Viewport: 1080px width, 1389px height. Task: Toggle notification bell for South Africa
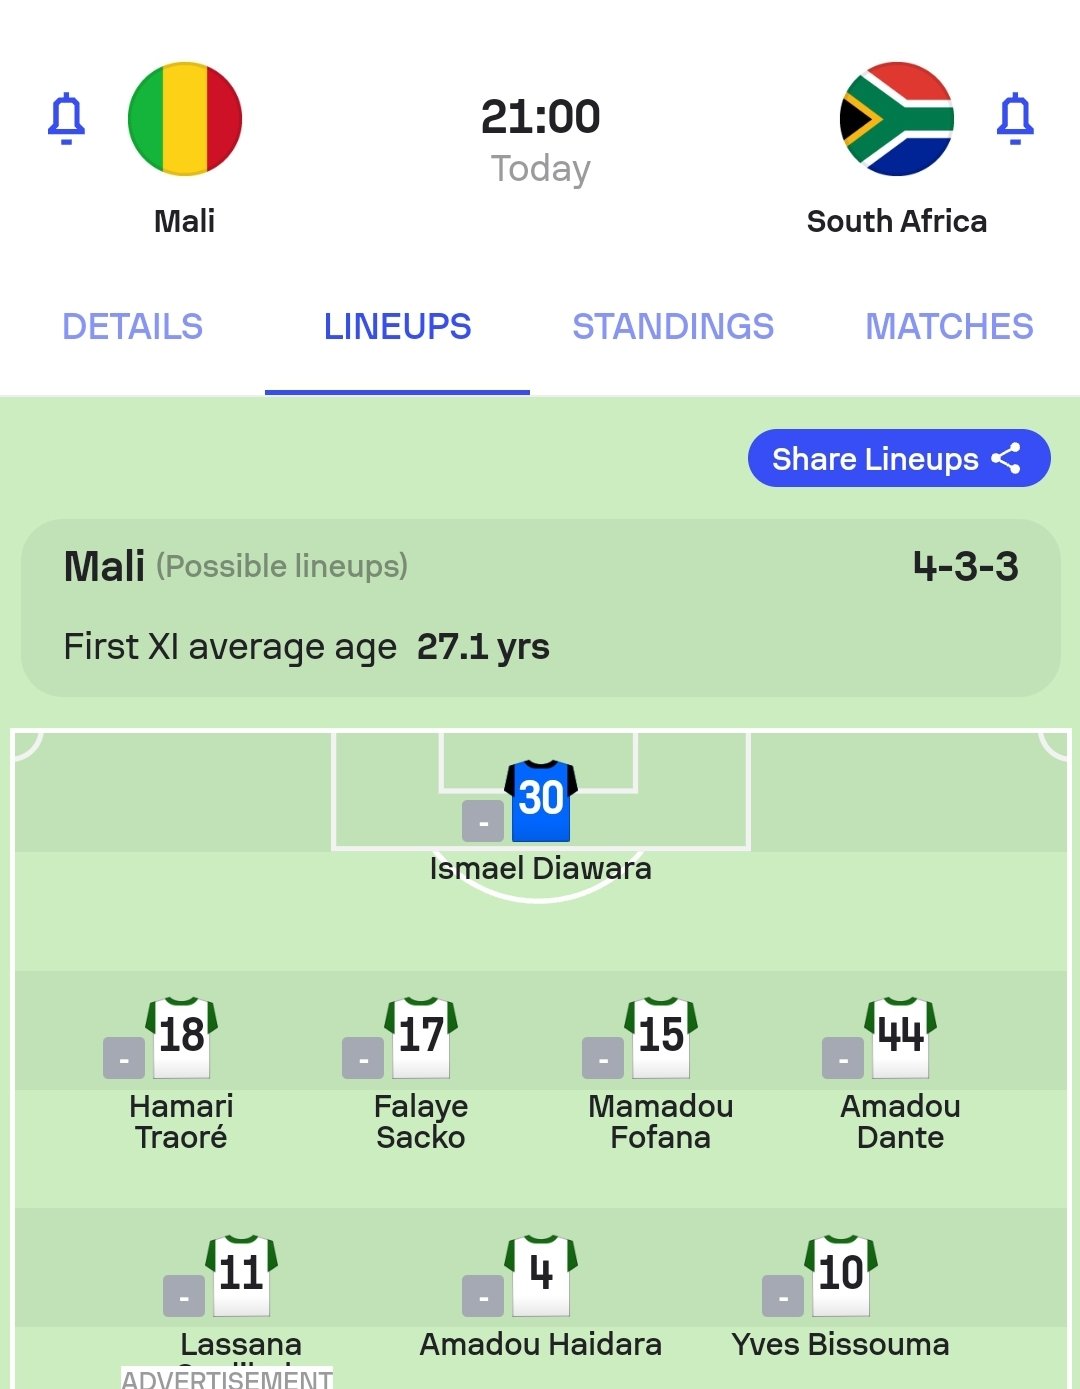pos(1014,119)
